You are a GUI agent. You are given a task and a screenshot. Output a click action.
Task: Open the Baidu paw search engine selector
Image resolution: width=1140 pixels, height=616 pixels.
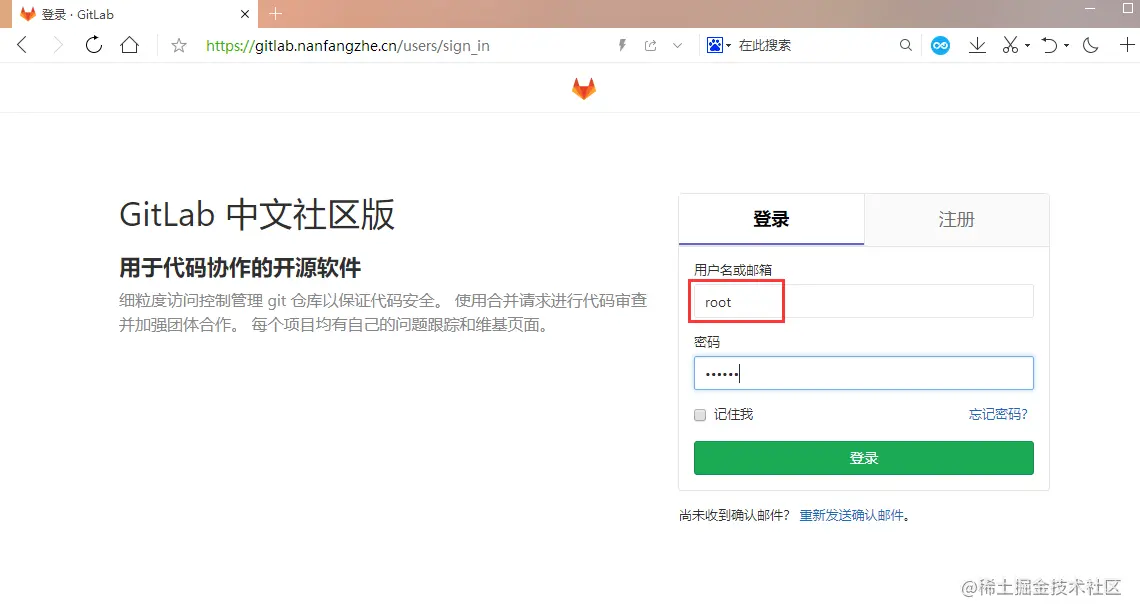pyautogui.click(x=718, y=45)
